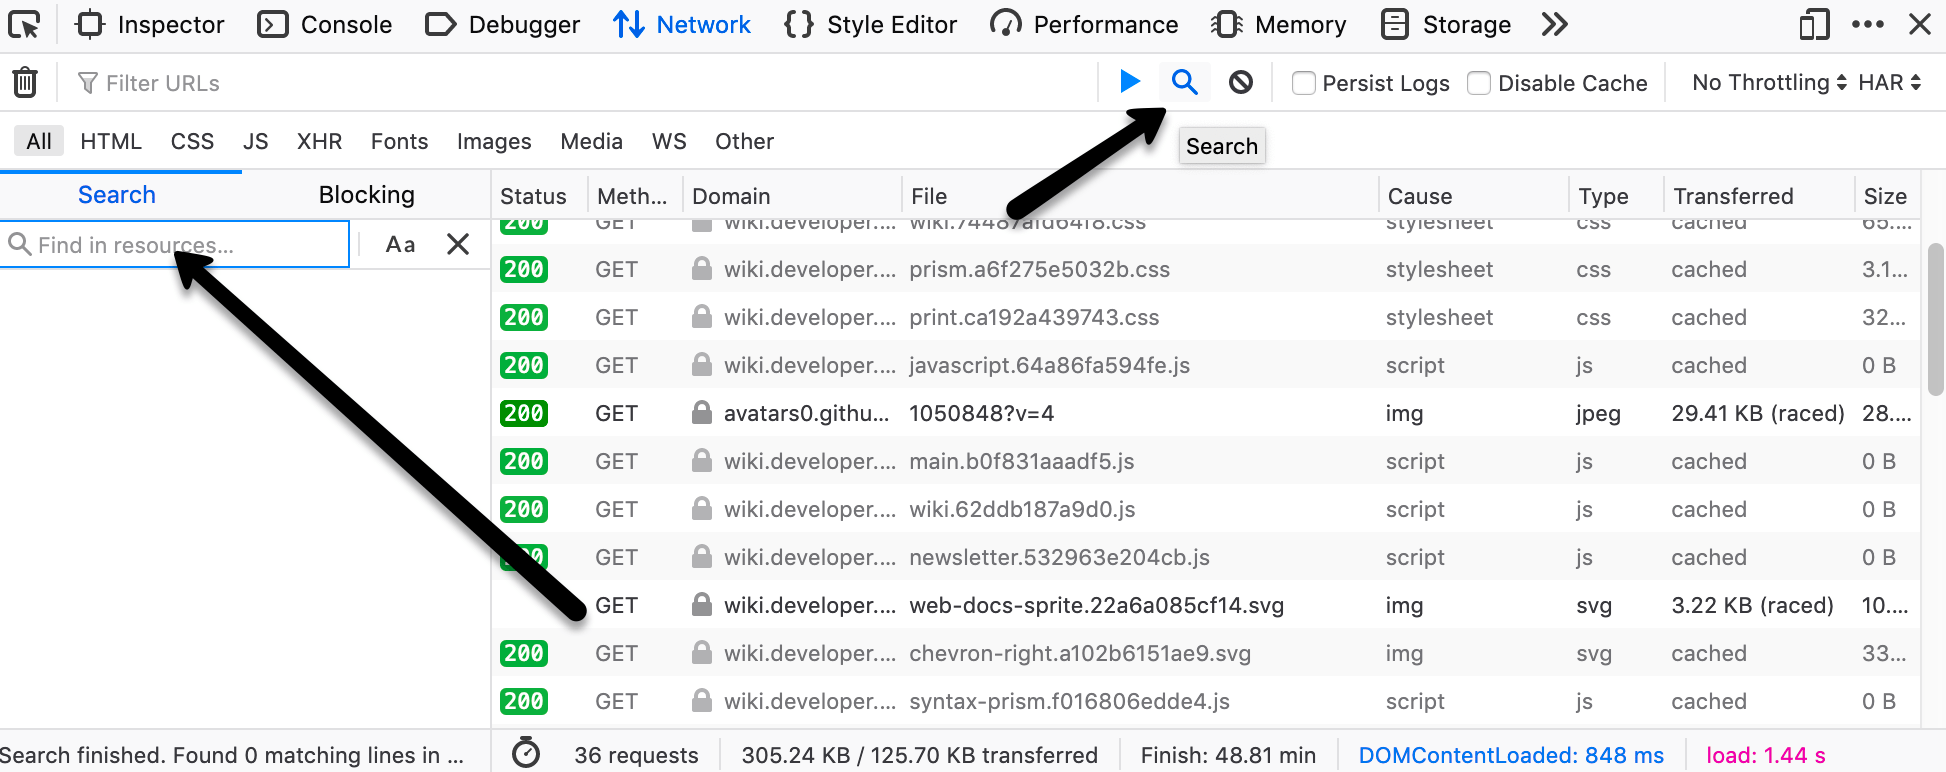This screenshot has height=772, width=1946.
Task: Click 200 status badge of prism.css row
Action: point(524,269)
